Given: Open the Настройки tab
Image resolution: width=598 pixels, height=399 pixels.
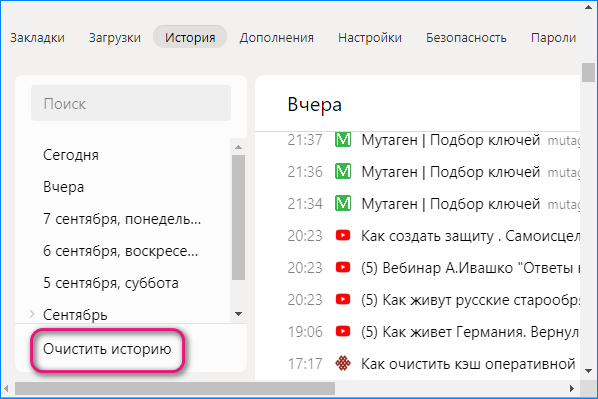Looking at the screenshot, I should (x=370, y=38).
